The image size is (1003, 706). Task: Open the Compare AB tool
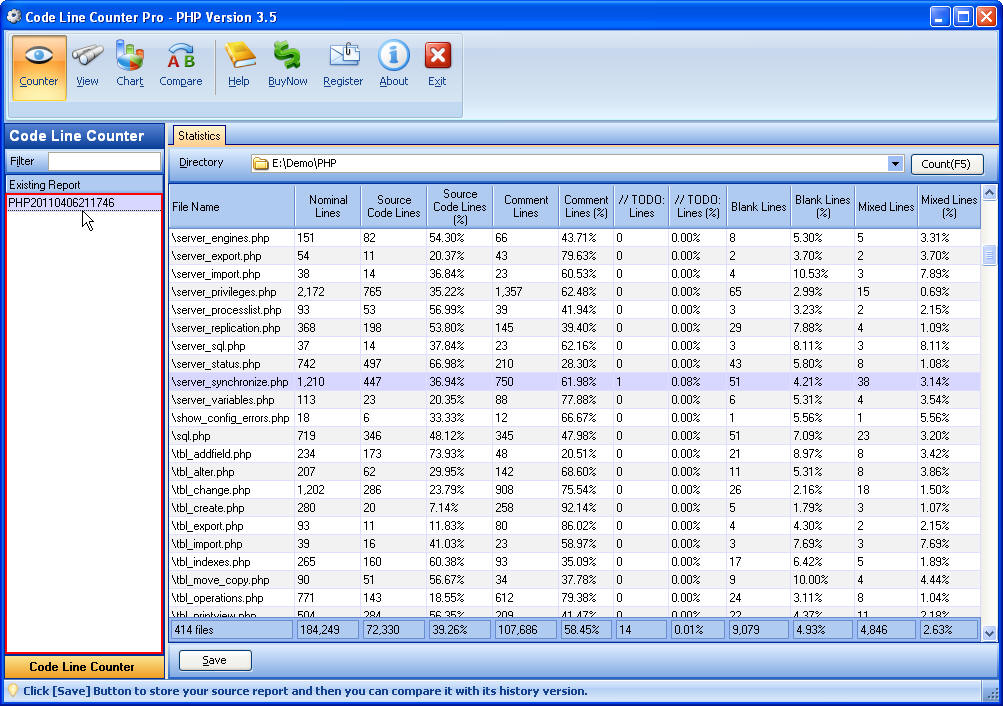click(x=180, y=66)
